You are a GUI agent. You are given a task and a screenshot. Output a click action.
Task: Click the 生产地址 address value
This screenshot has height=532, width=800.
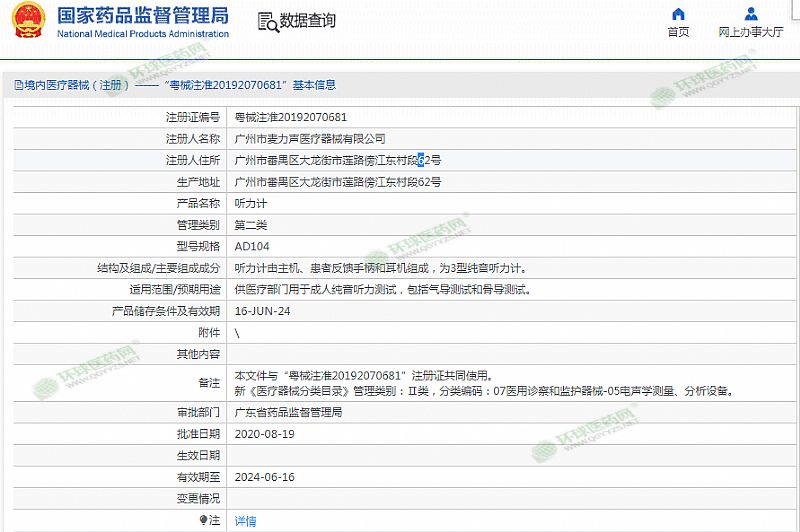[337, 182]
